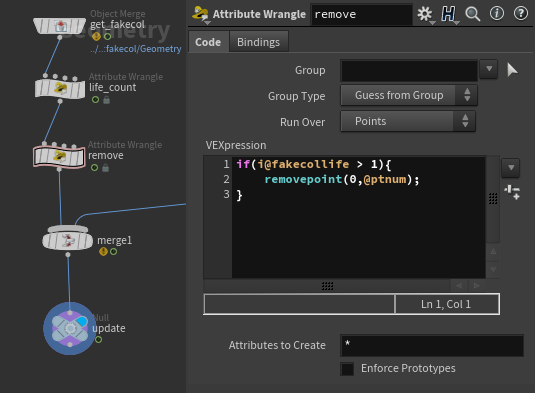Toggle the Enforce Prototypes checkbox

(347, 369)
